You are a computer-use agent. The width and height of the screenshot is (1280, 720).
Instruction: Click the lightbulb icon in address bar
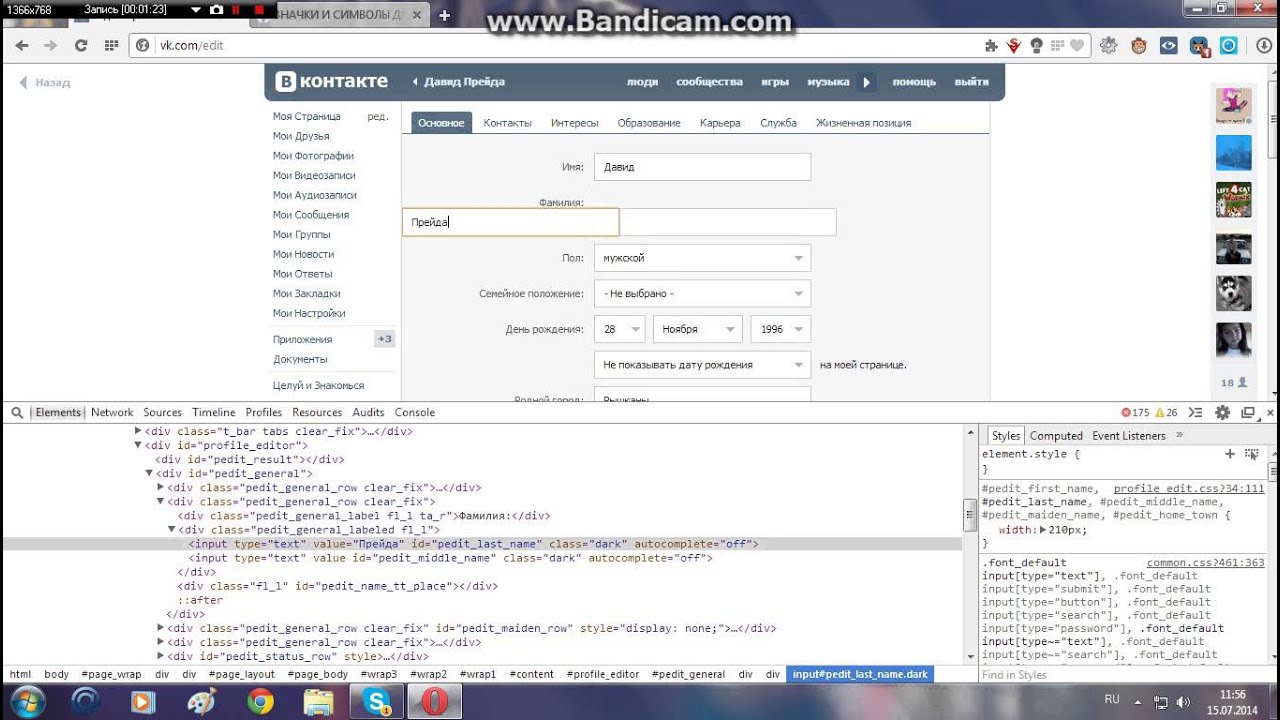pyautogui.click(x=1036, y=45)
